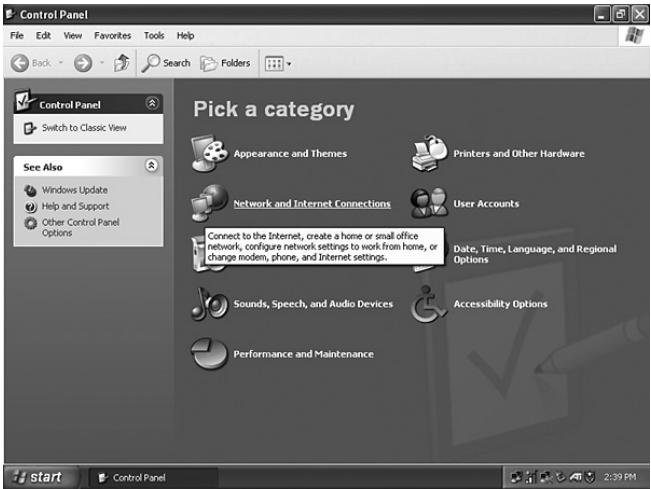This screenshot has height=489, width=651.
Task: Click the Back toolbar button
Action: [x=31, y=63]
